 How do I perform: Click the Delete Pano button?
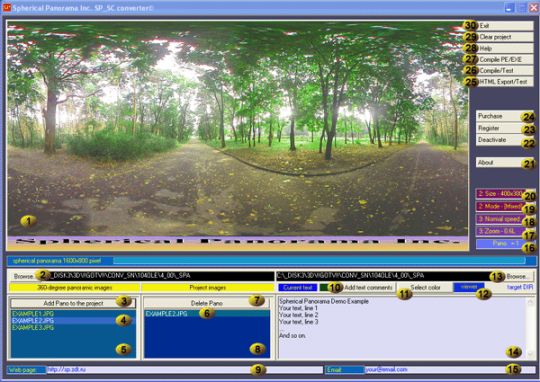(207, 303)
